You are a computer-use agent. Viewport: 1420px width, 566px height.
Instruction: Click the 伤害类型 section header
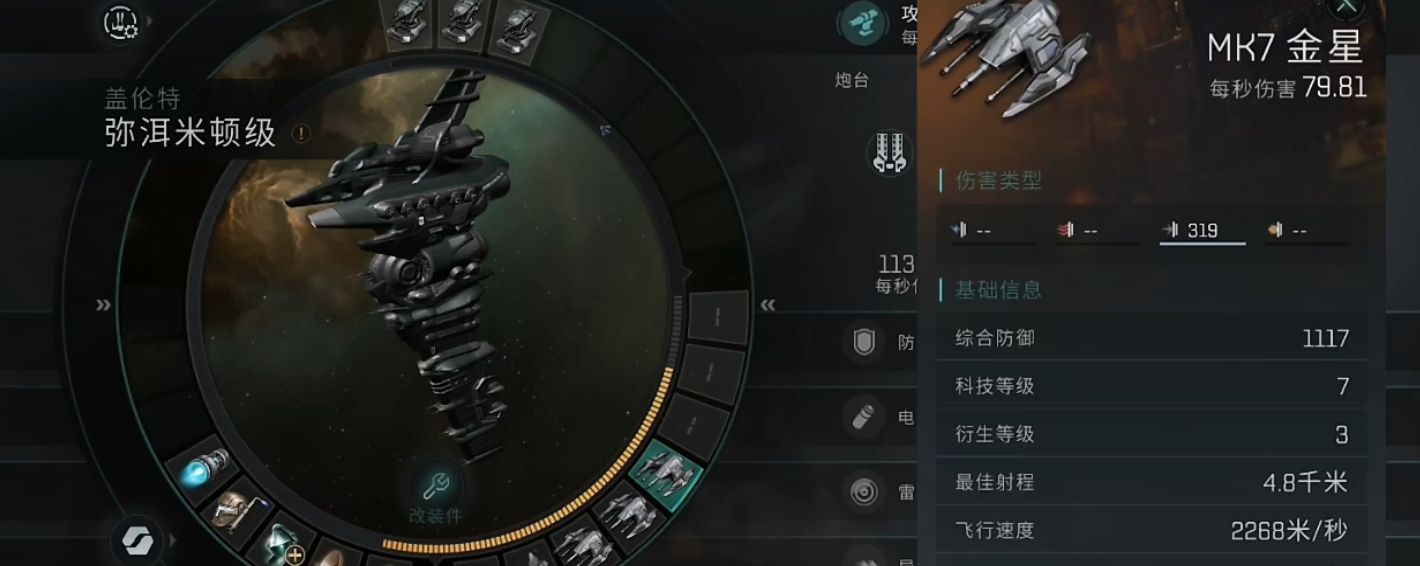[x=999, y=180]
